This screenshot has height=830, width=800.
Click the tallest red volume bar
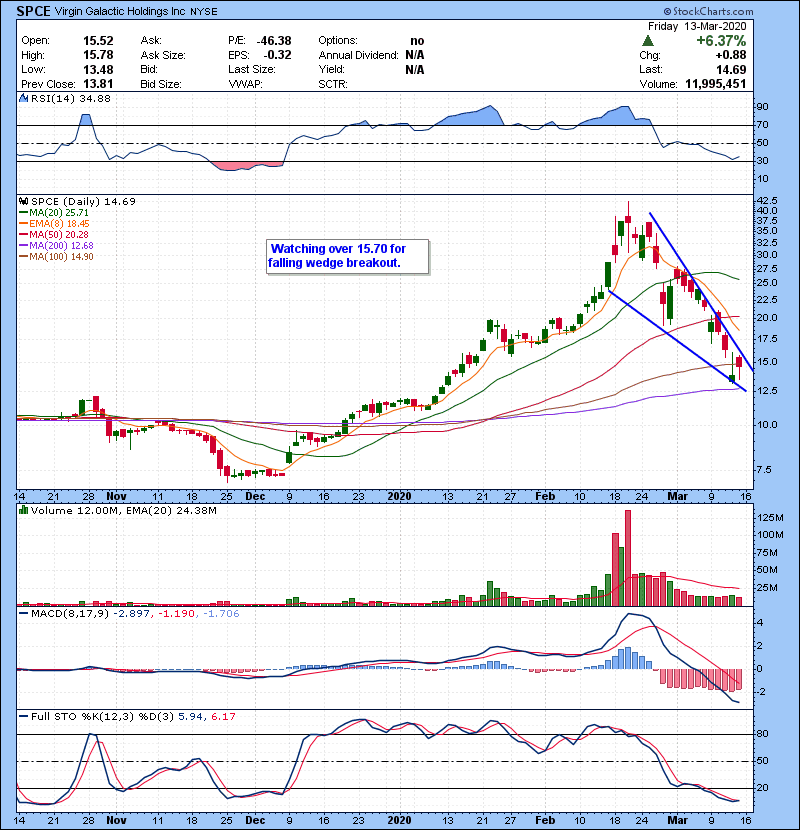tap(628, 558)
